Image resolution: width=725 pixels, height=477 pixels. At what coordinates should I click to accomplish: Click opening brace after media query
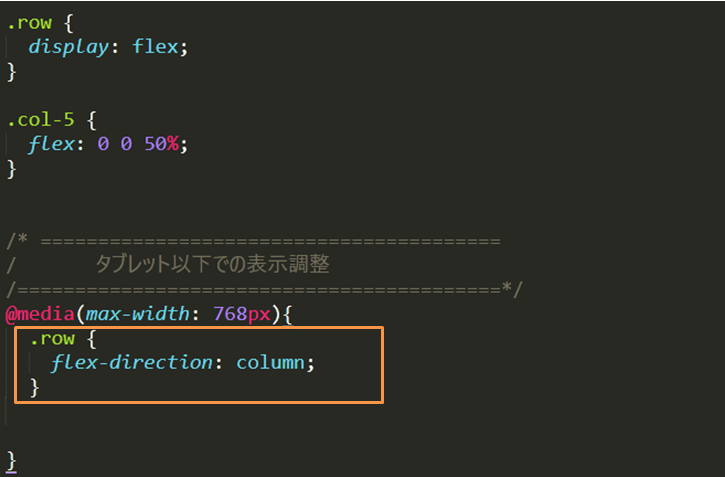click(287, 315)
